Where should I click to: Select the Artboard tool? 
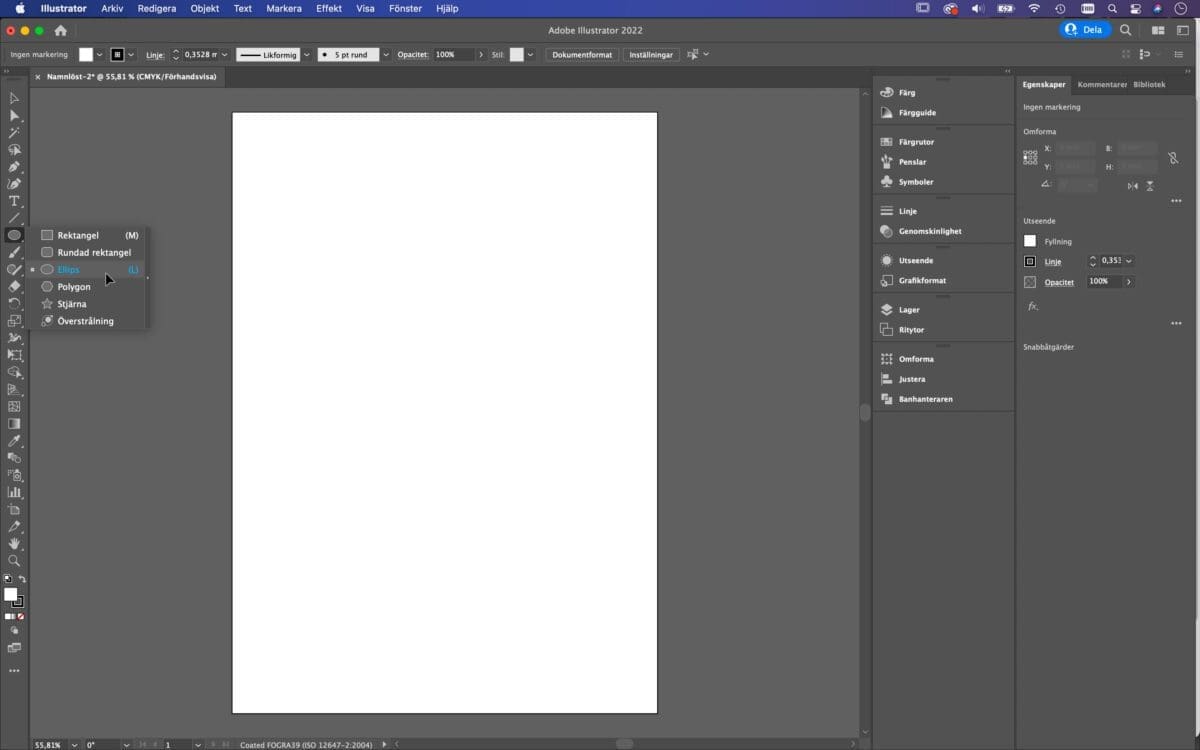tap(14, 509)
